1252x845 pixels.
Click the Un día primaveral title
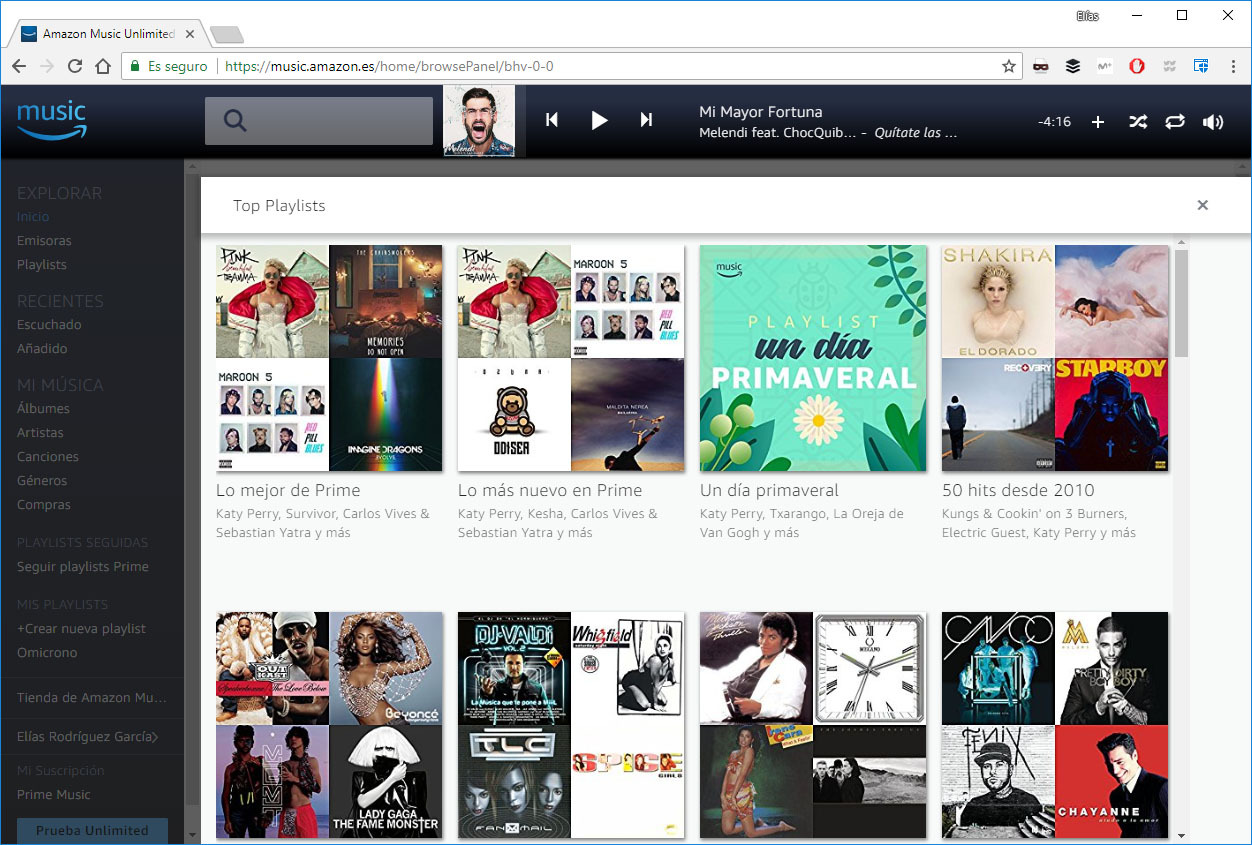[769, 490]
